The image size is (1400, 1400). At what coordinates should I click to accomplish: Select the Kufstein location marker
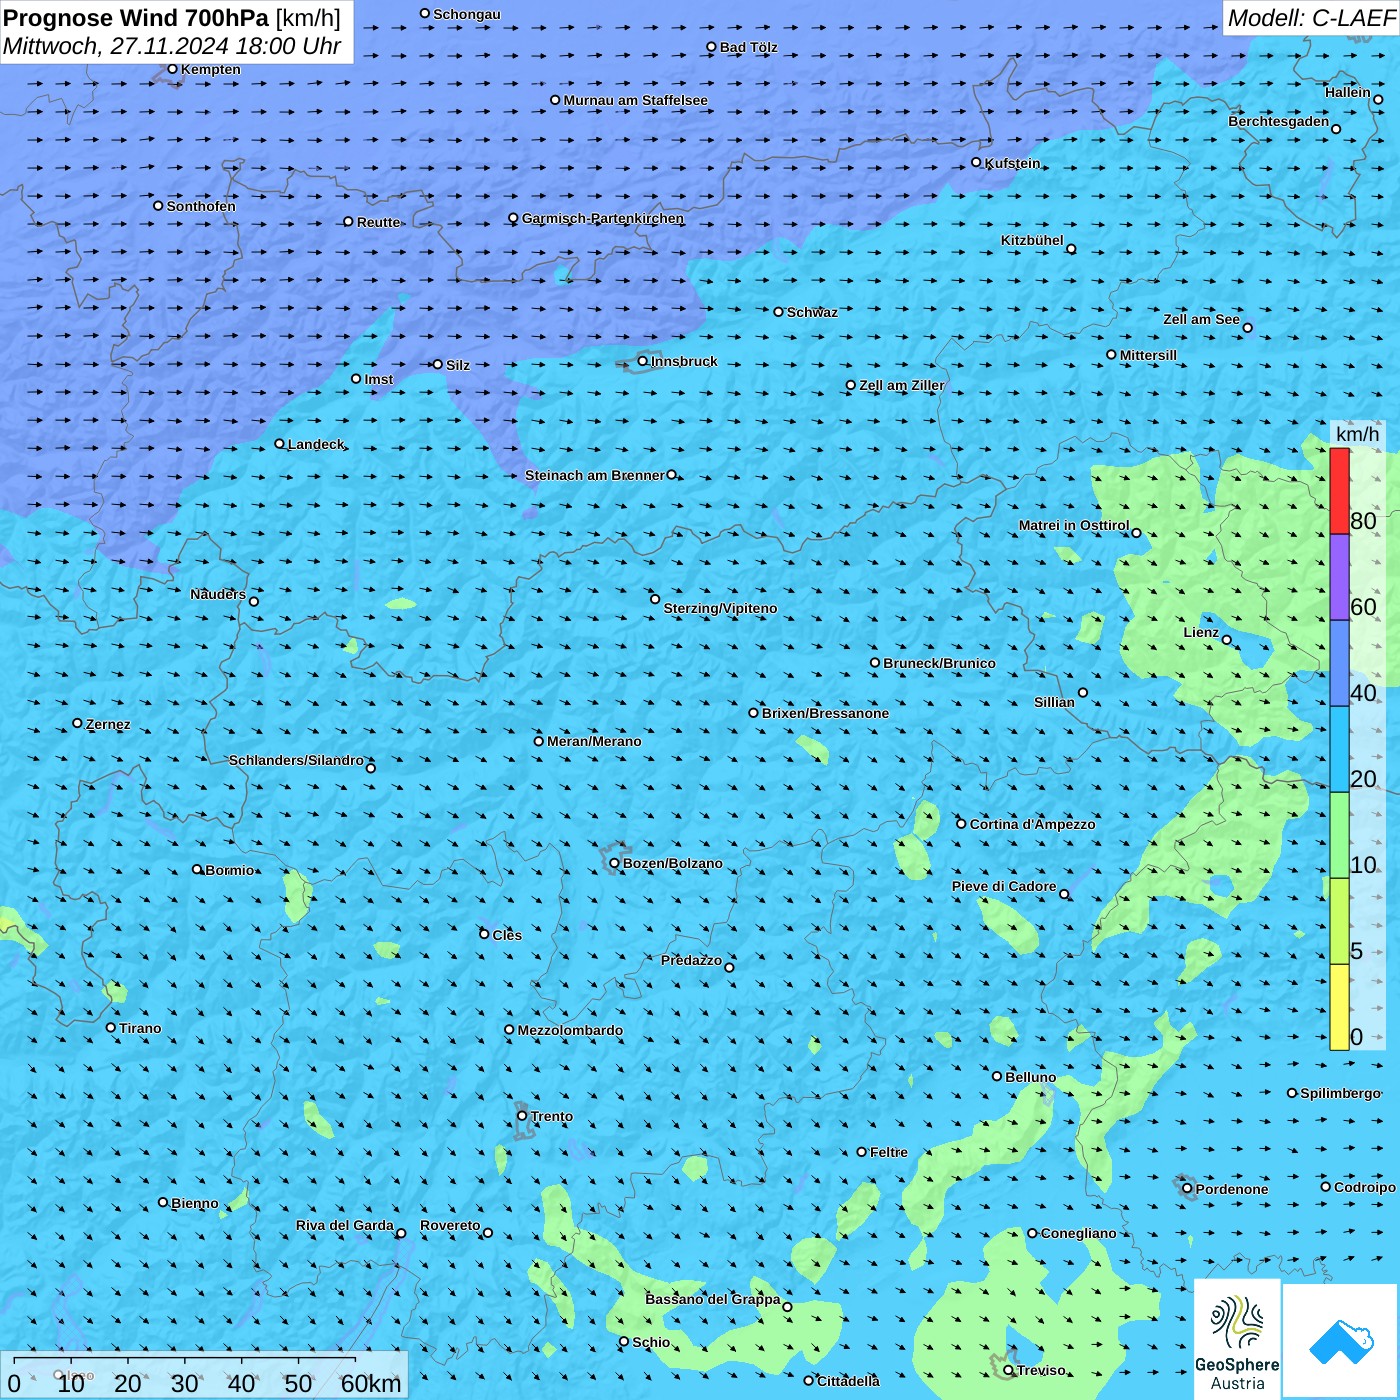pyautogui.click(x=977, y=162)
